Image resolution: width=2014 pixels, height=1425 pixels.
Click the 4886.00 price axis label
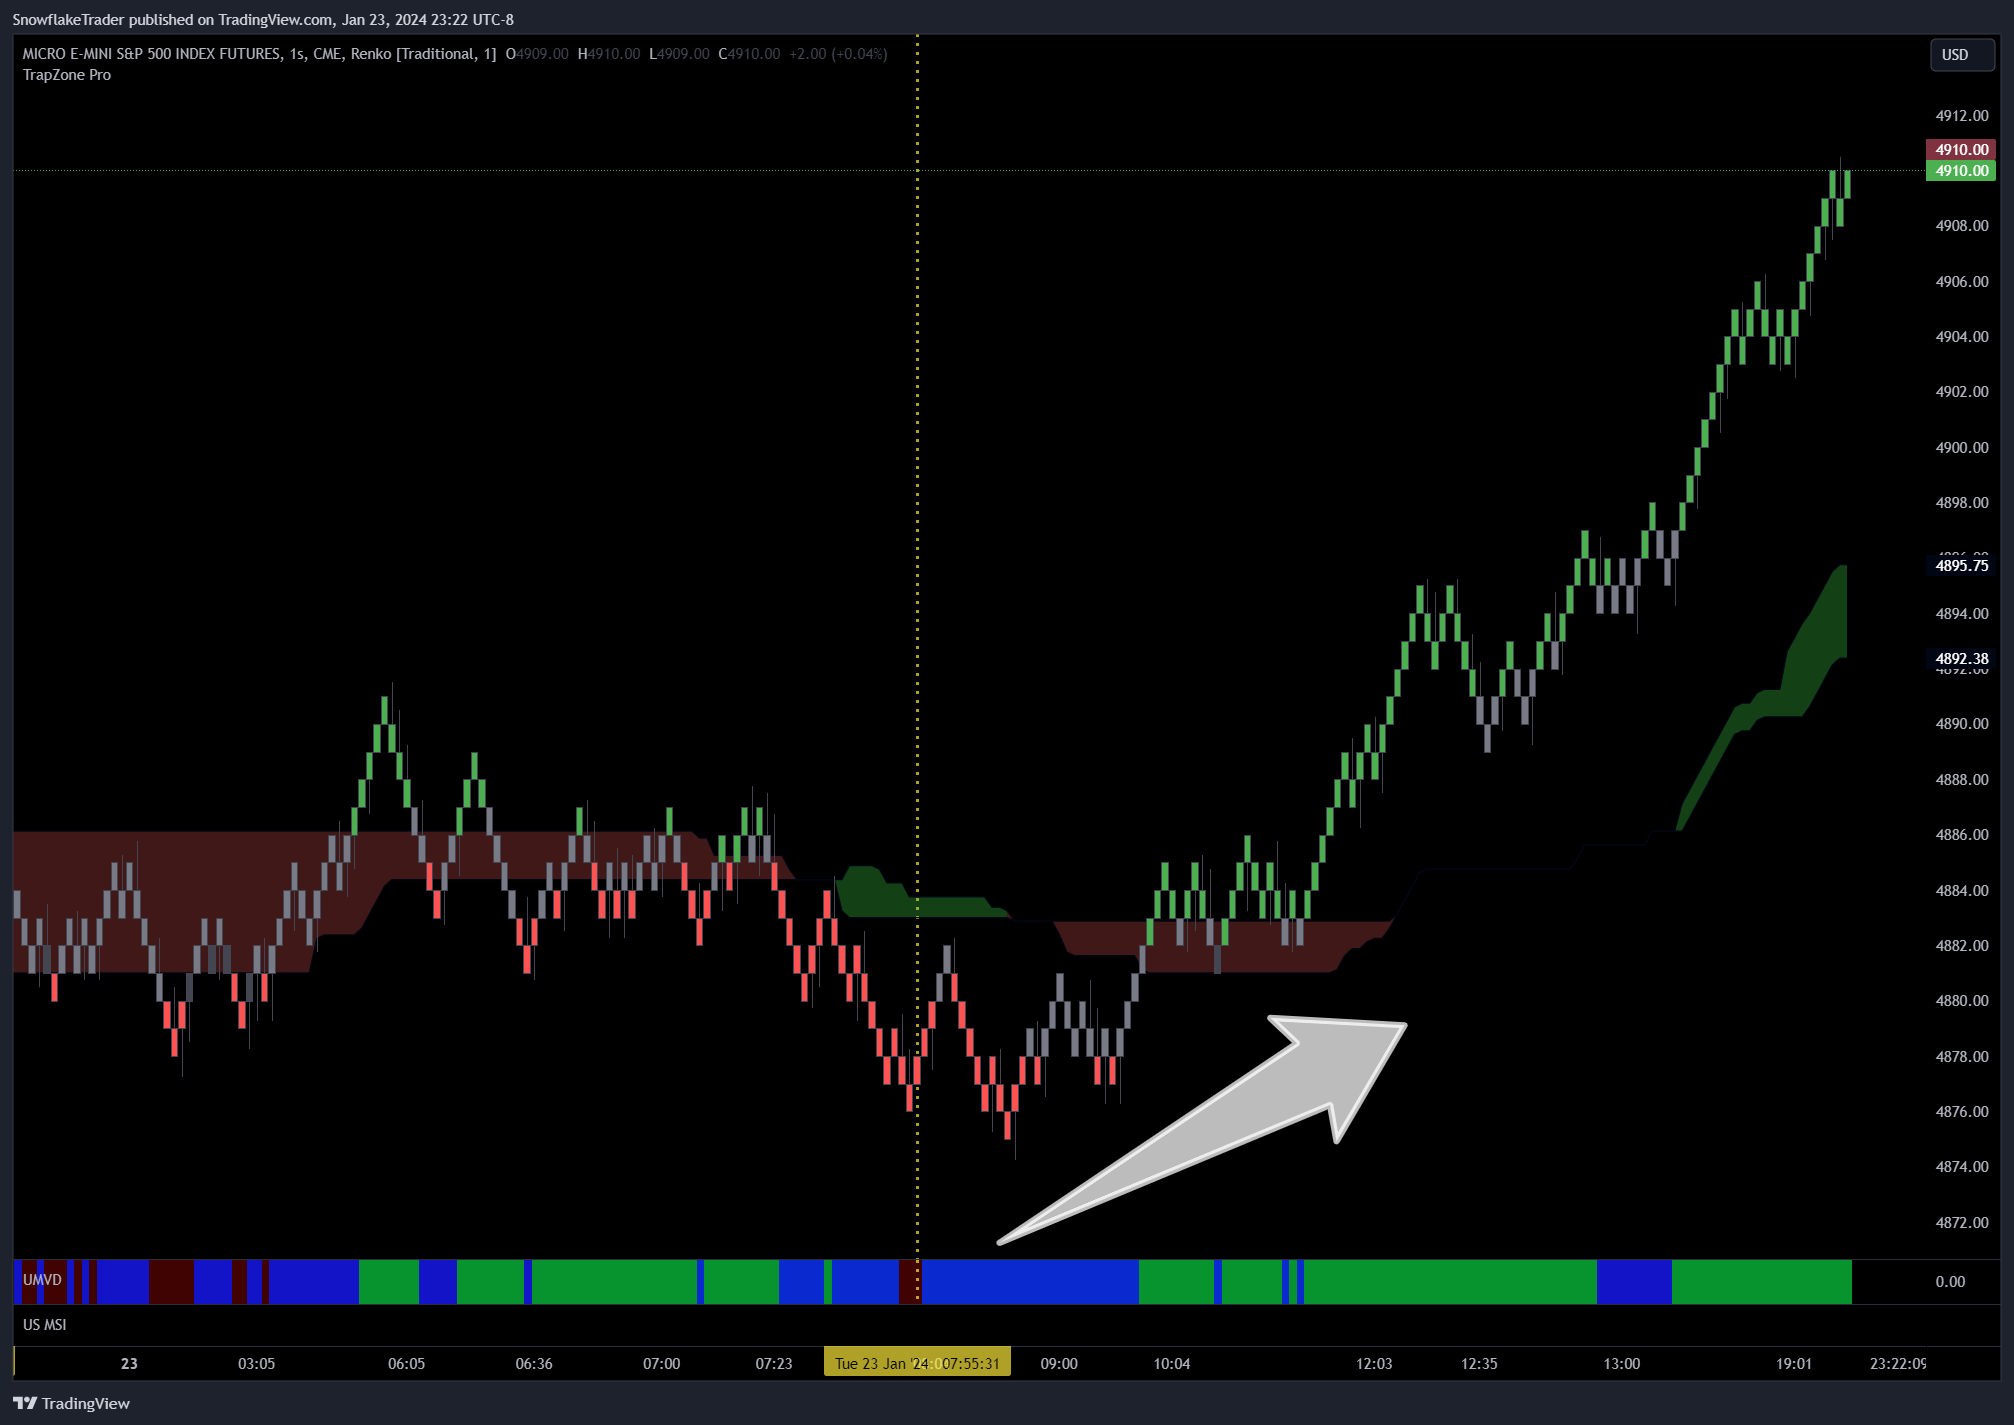coord(1962,834)
